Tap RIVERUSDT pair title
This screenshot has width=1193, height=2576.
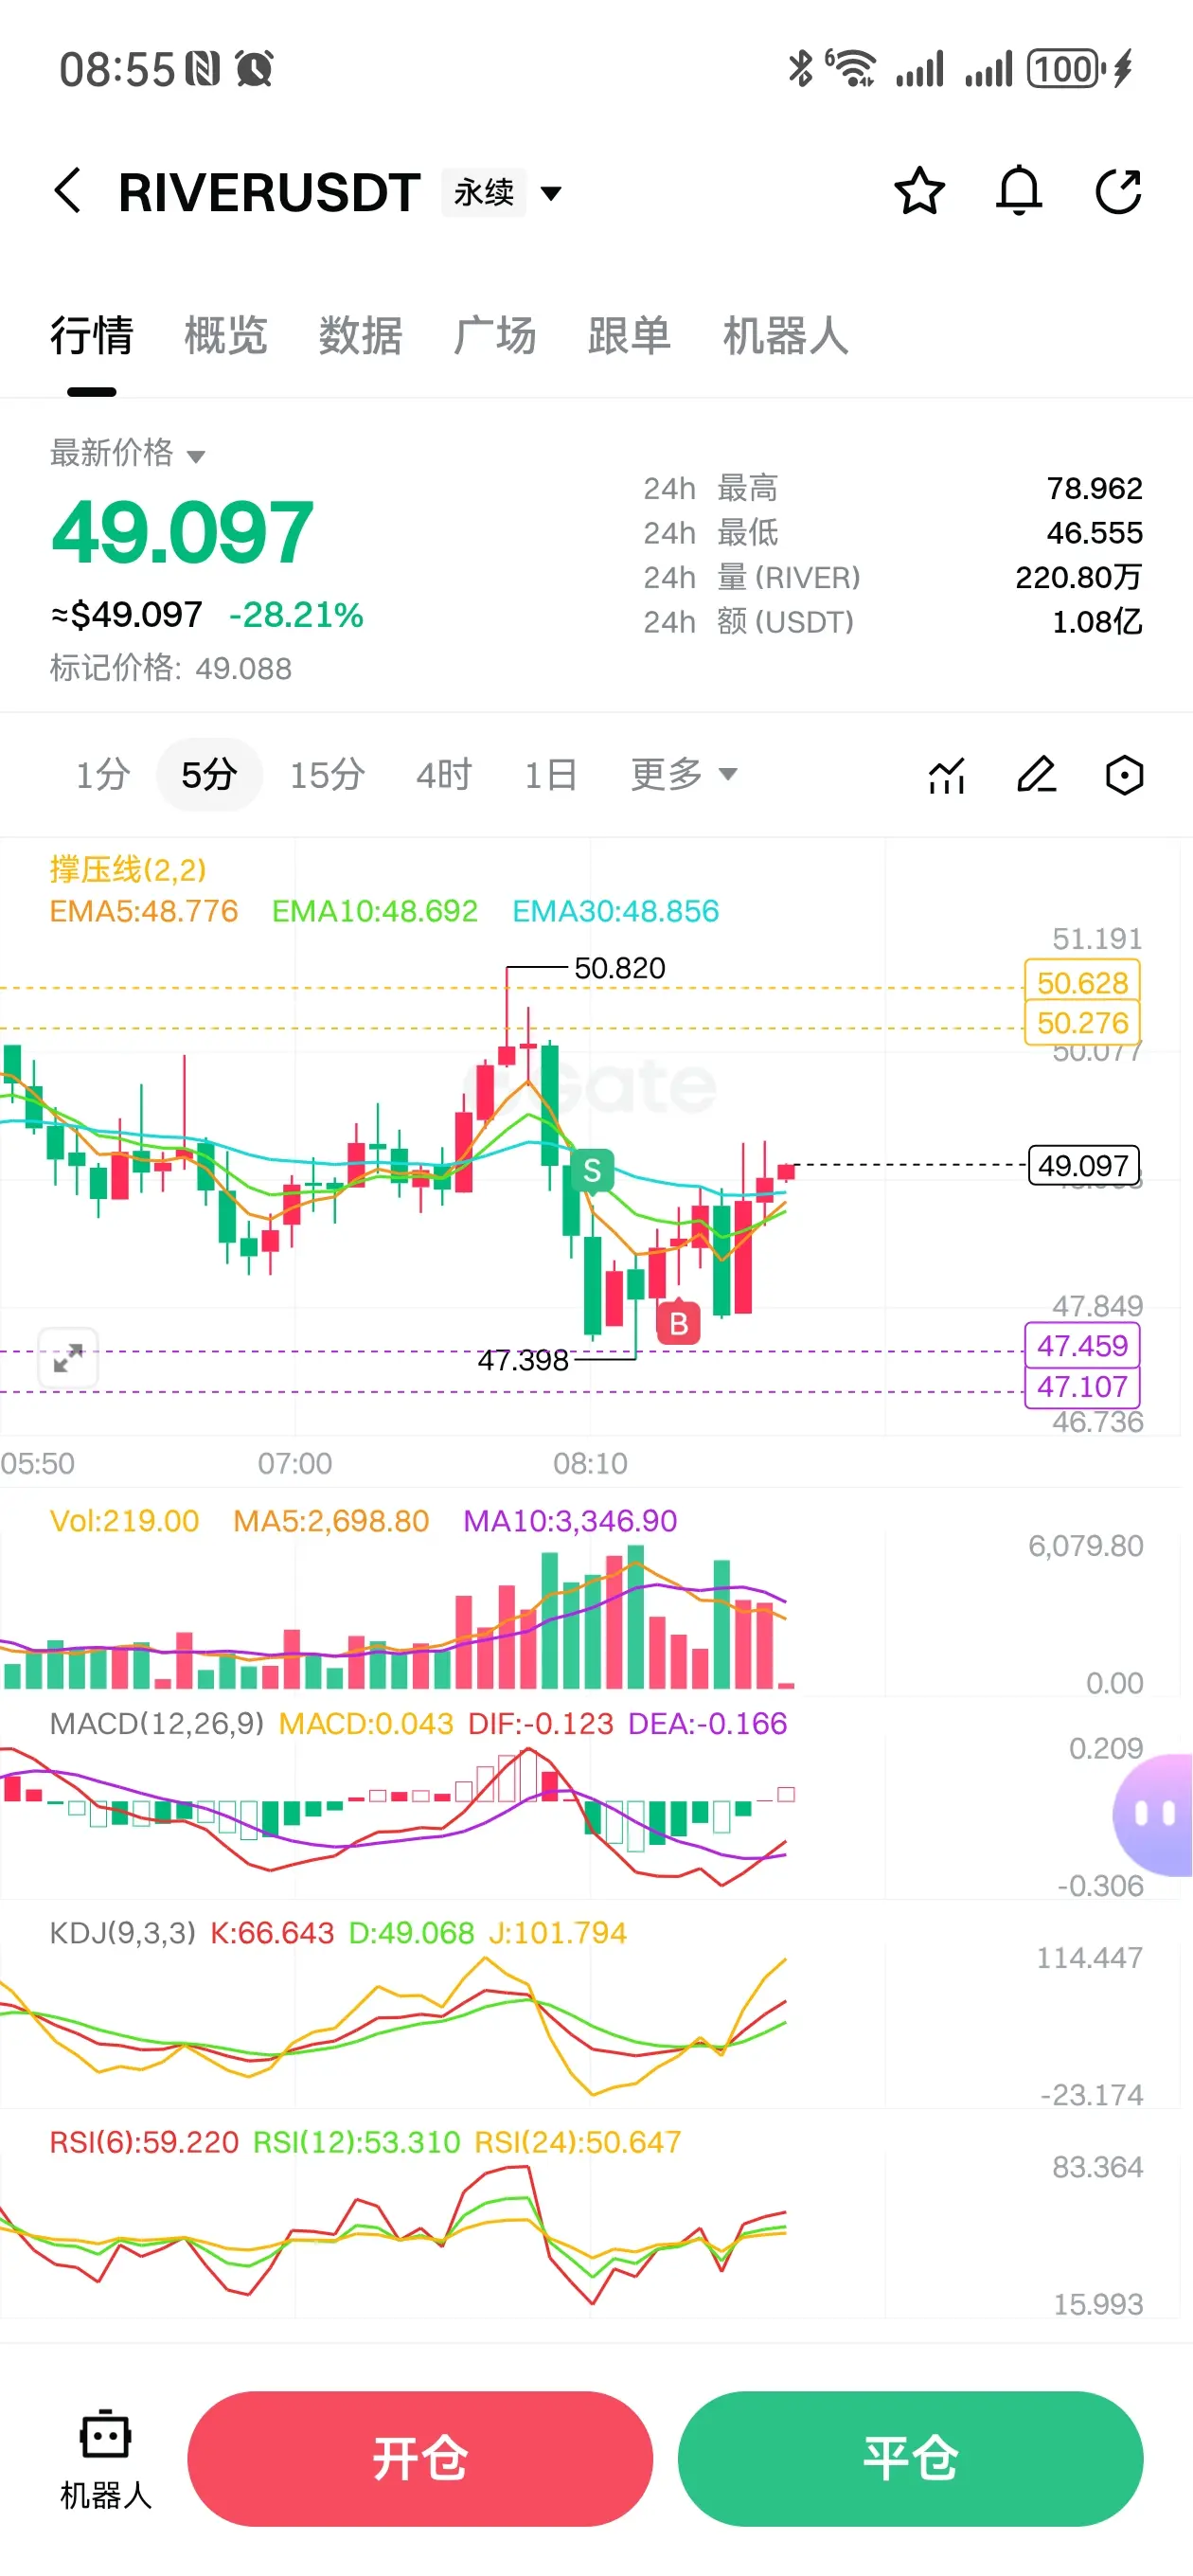pyautogui.click(x=269, y=192)
